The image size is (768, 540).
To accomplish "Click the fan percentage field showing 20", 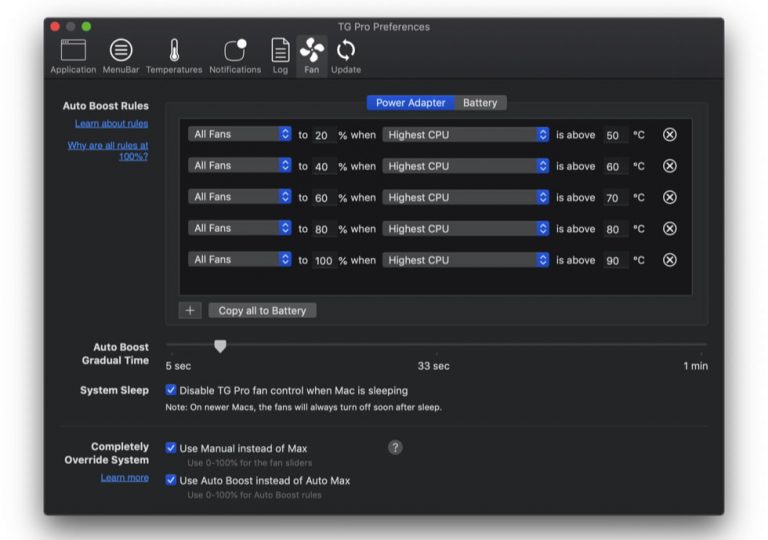I will (x=323, y=135).
